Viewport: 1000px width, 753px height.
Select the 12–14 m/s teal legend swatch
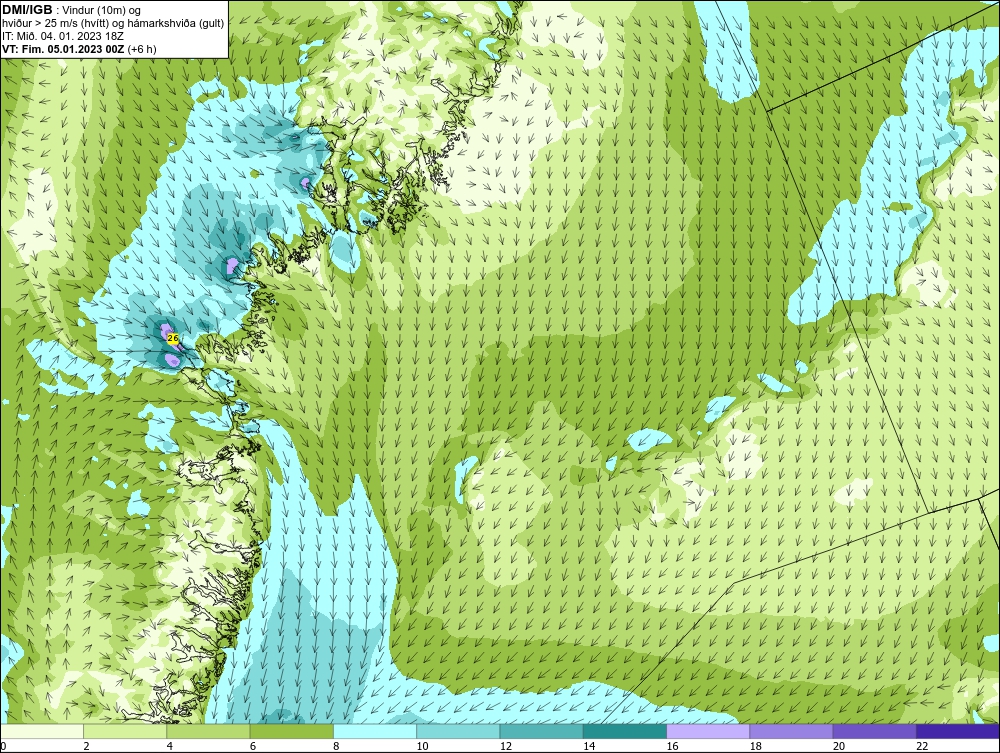(541, 731)
